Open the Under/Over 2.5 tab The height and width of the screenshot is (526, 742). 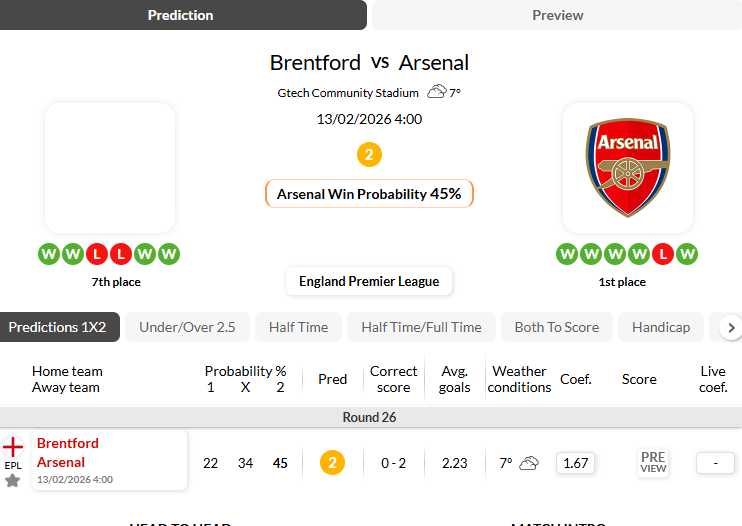[187, 327]
